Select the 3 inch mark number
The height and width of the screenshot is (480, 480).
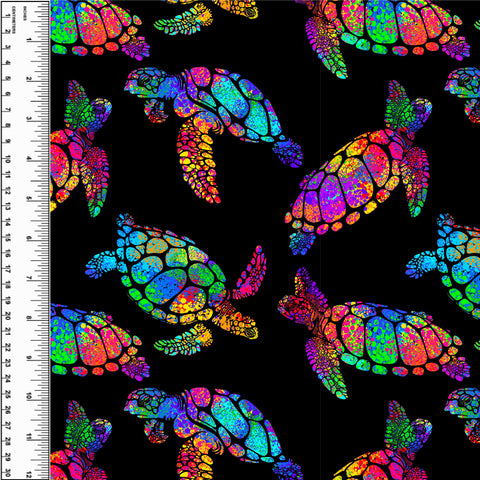[x=29, y=119]
